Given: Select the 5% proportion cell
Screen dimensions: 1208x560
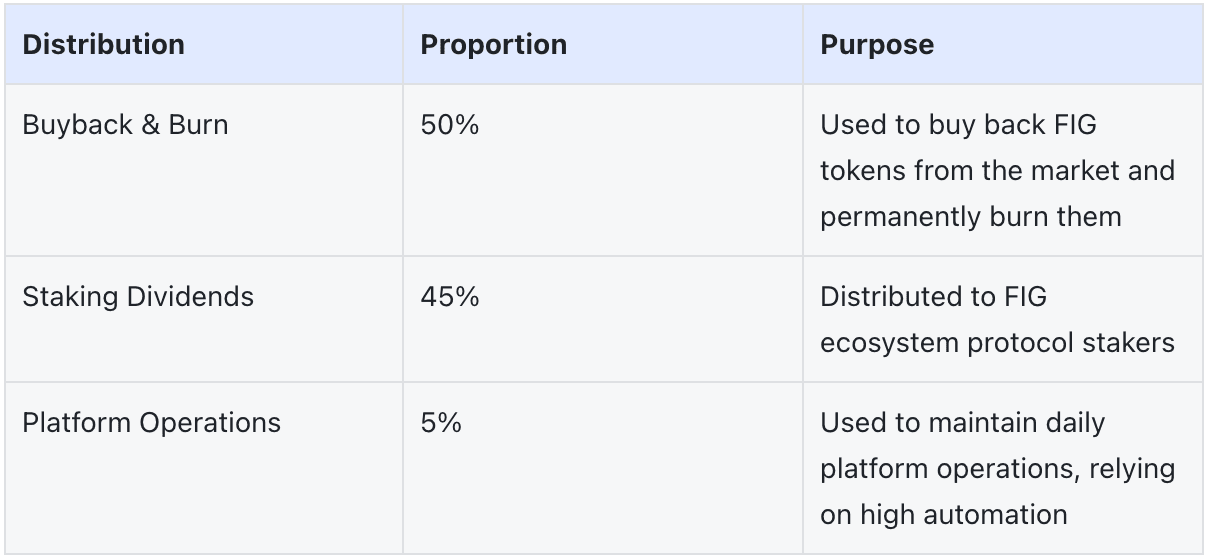Looking at the screenshot, I should pyautogui.click(x=441, y=423).
